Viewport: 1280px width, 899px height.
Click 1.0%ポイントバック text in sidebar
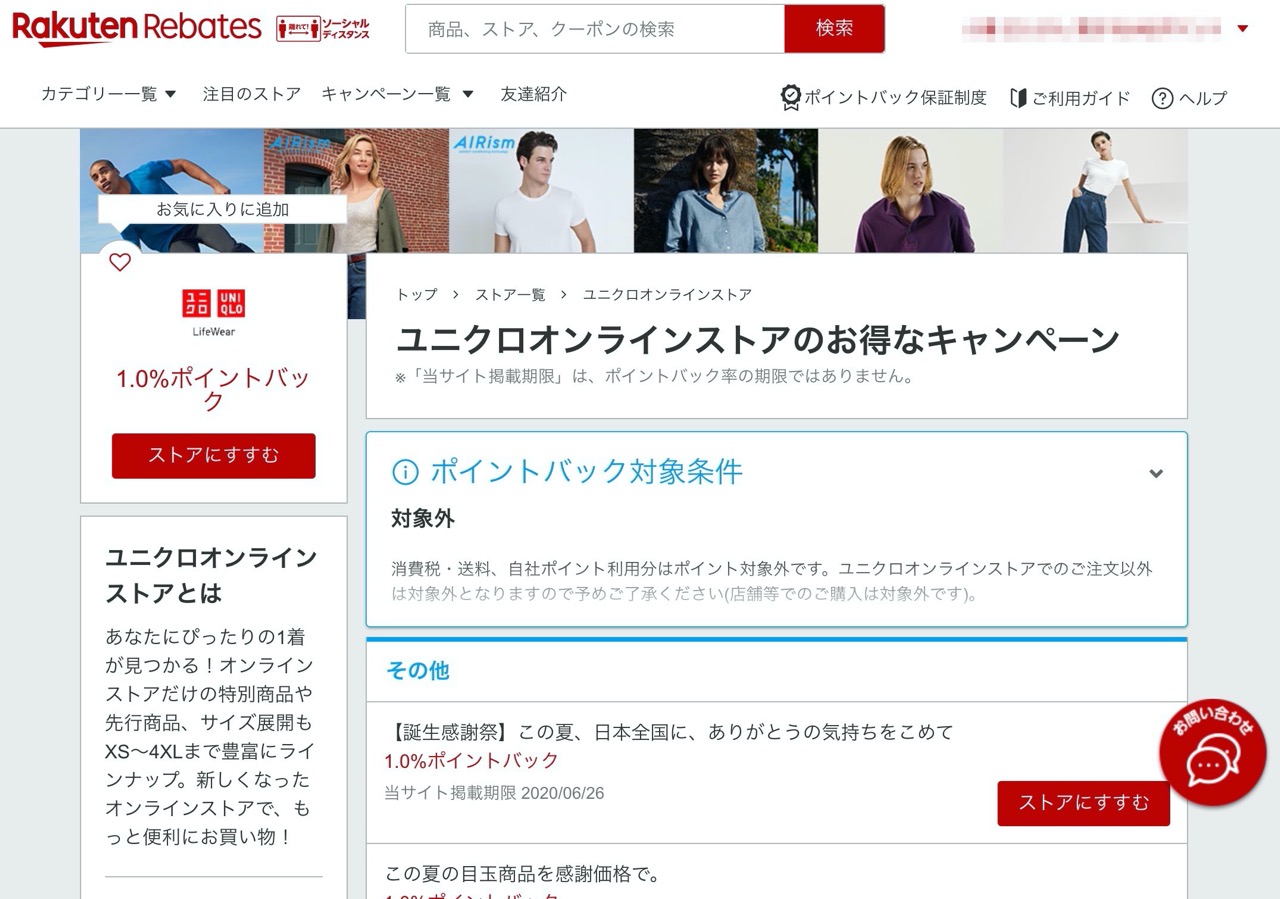[213, 390]
